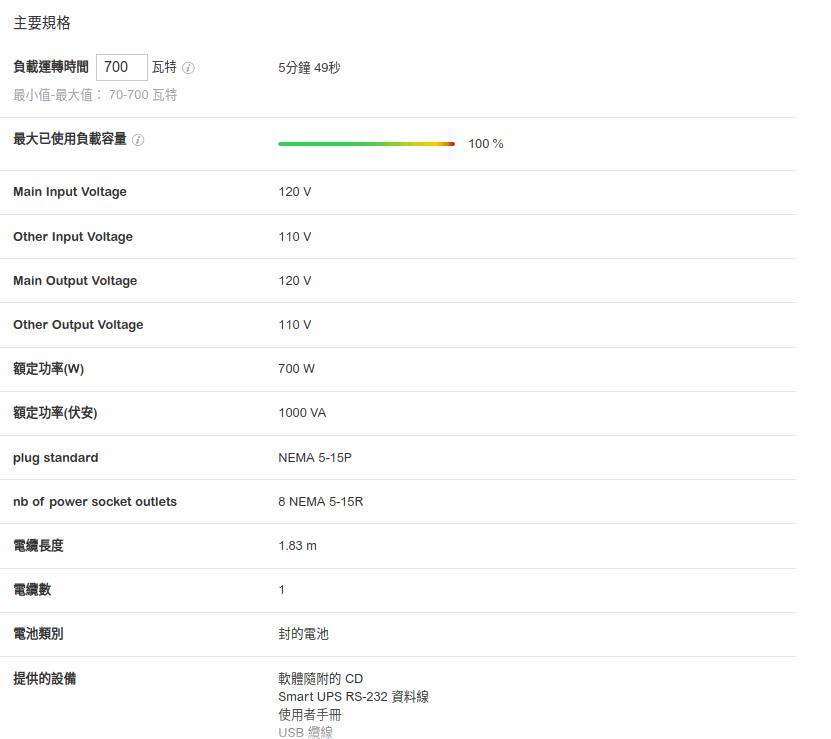831x739 pixels.
Task: Click the 瓦特 unit label
Action: 164,67
